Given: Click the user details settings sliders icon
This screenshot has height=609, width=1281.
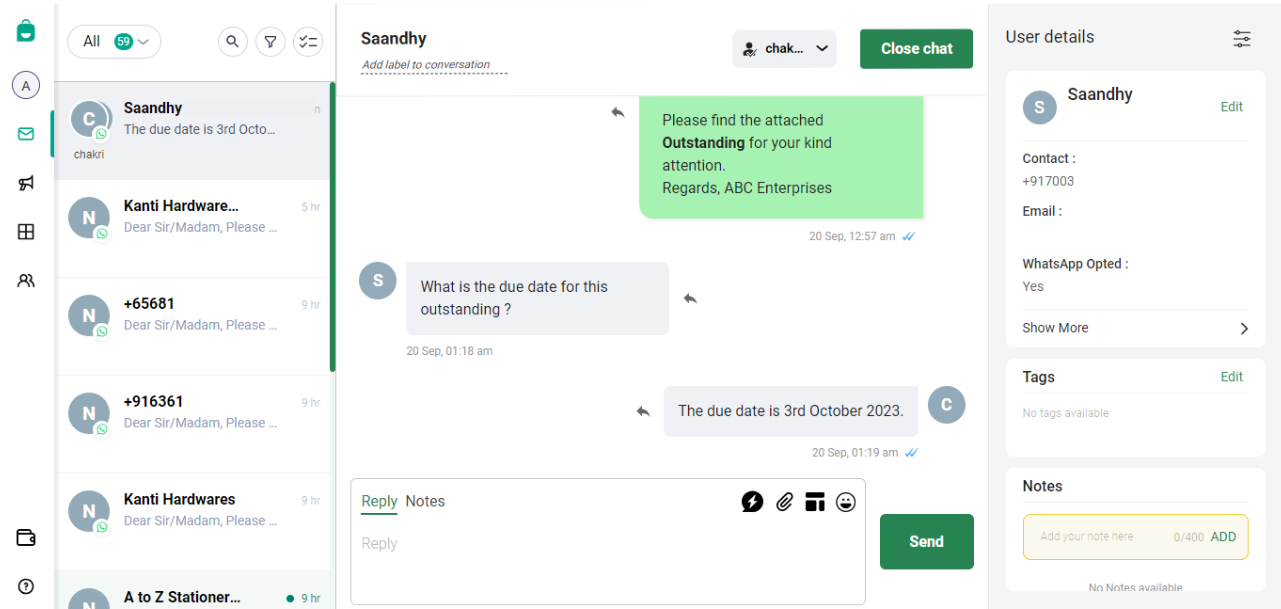Looking at the screenshot, I should point(1241,38).
